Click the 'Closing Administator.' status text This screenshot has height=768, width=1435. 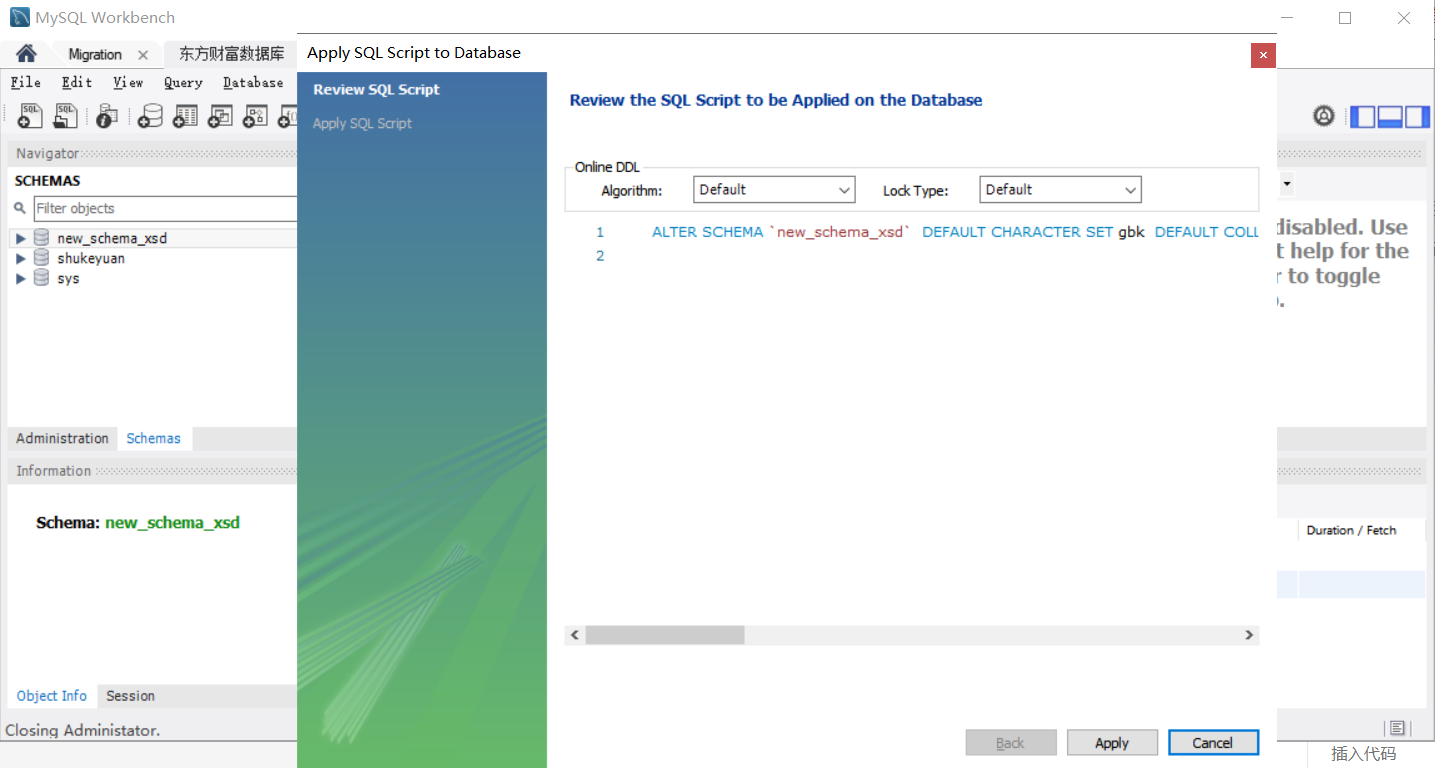[x=83, y=730]
